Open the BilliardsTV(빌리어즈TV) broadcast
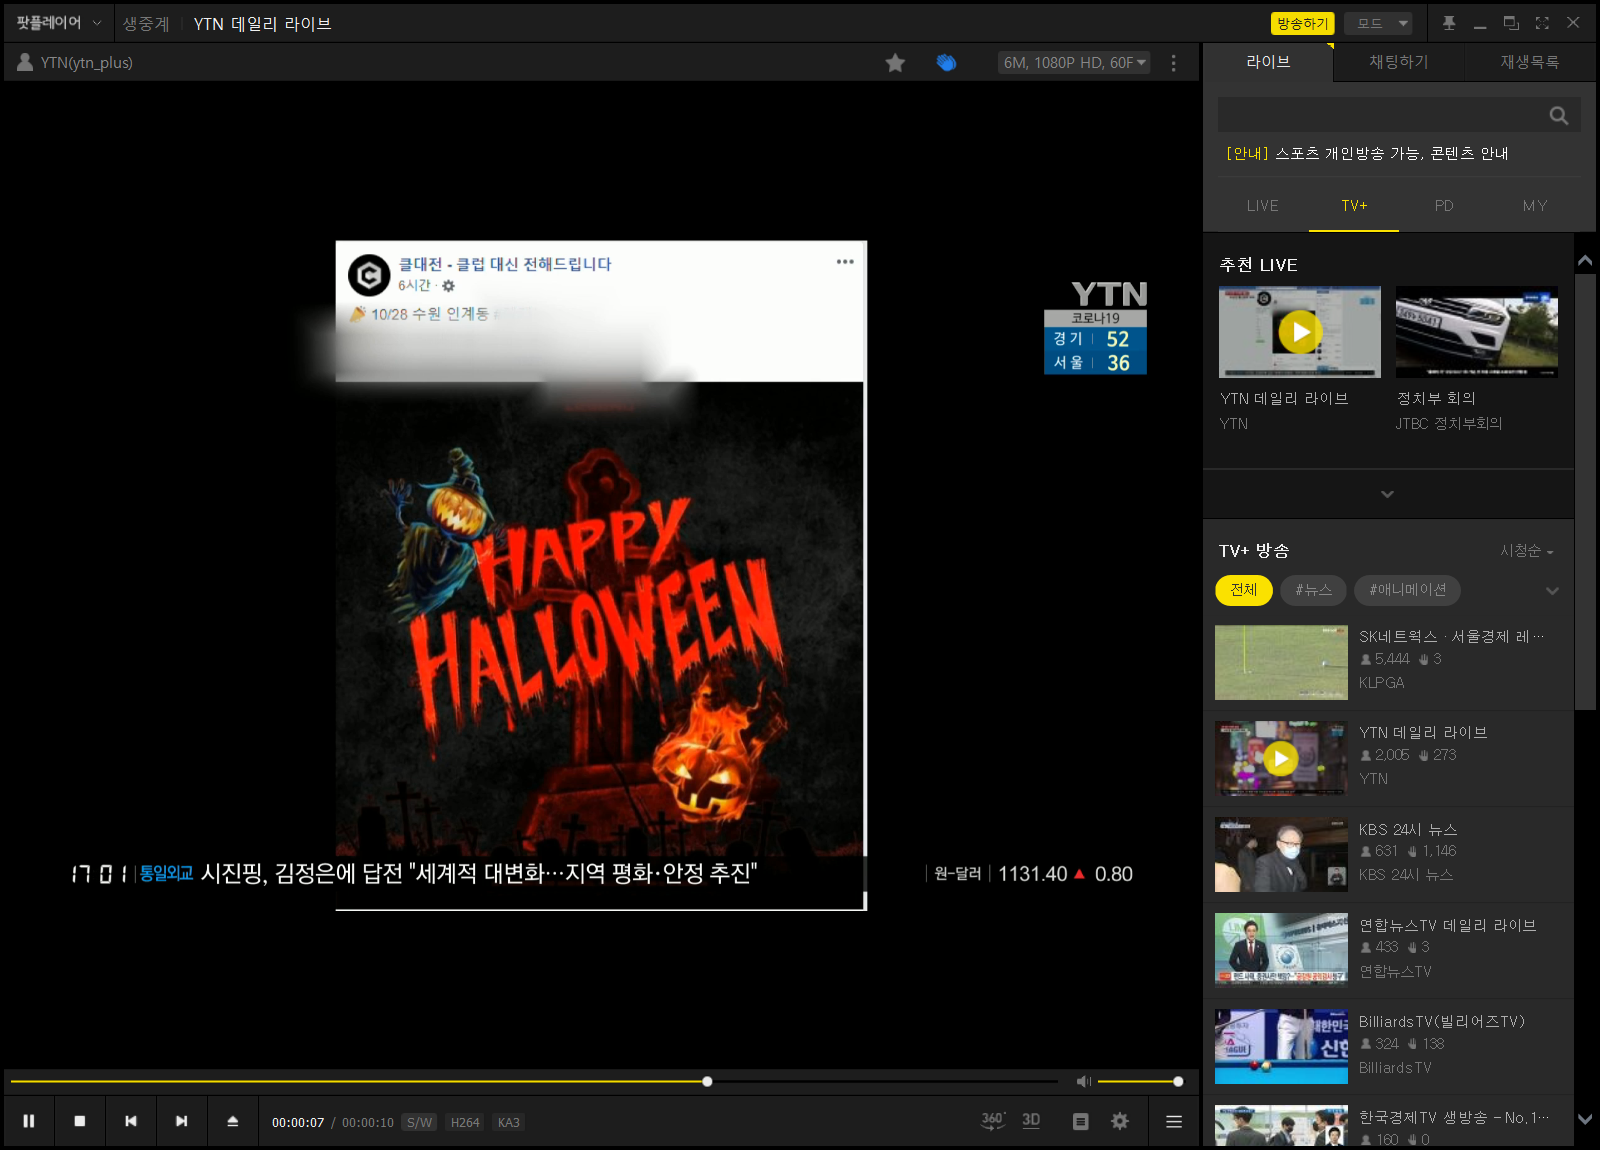Screen dimensions: 1600x1150 point(1388,1046)
